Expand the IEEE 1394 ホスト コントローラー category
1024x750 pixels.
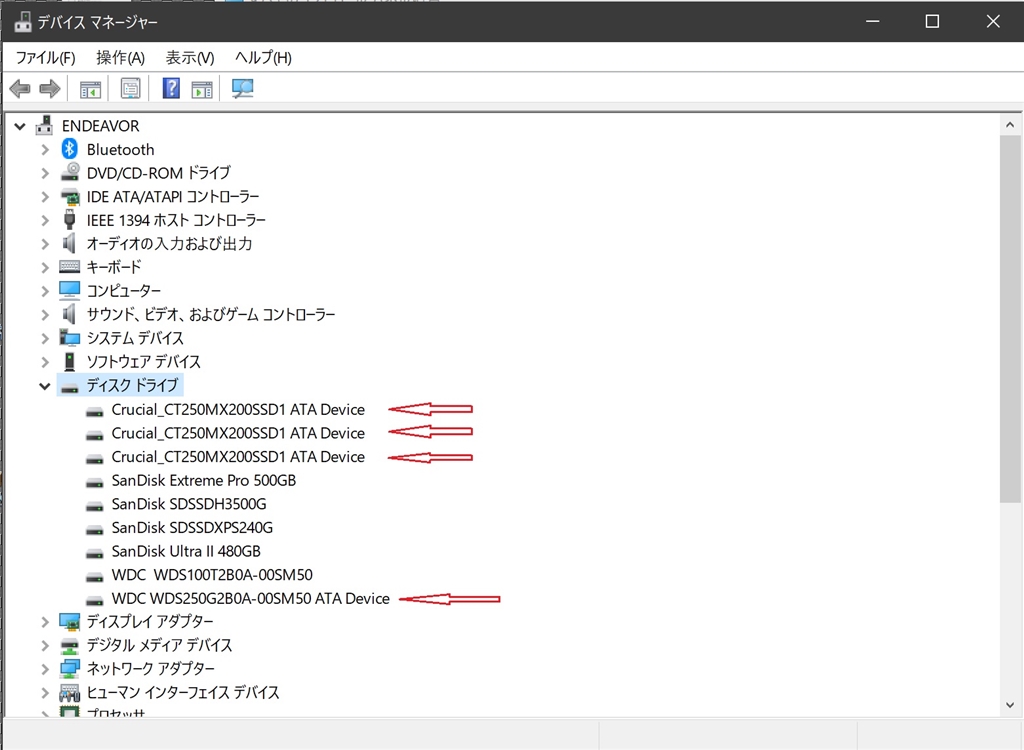coord(44,220)
